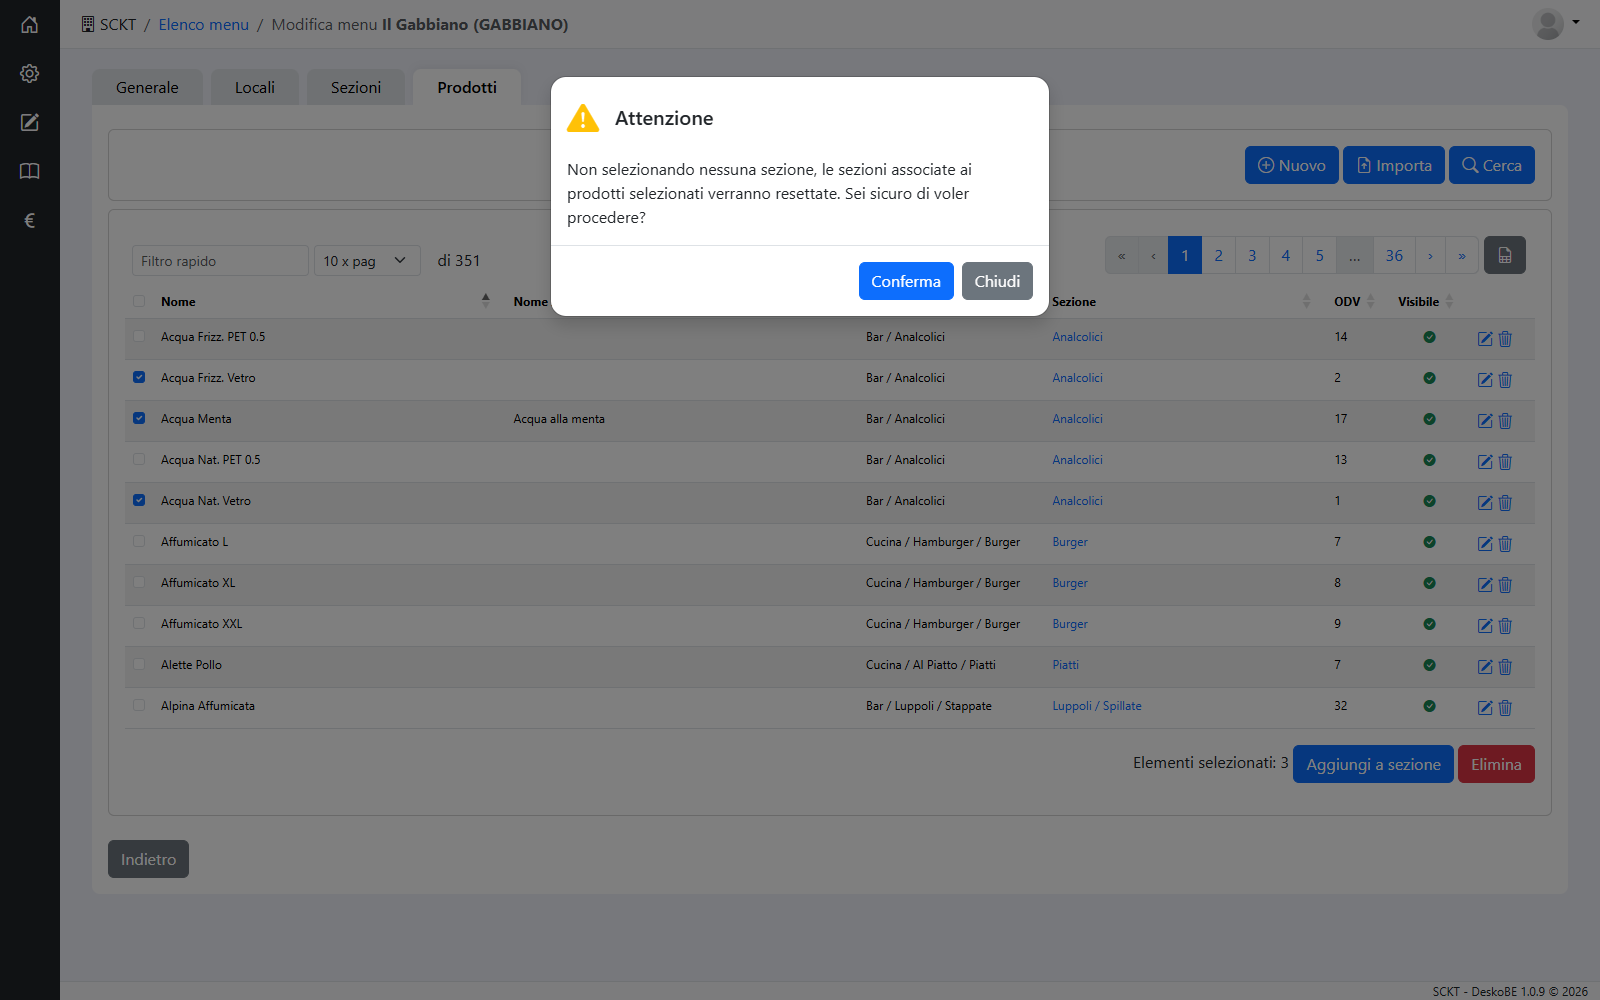Open the edit pencil icon in the sidebar
This screenshot has height=1000, width=1600.
(30, 123)
